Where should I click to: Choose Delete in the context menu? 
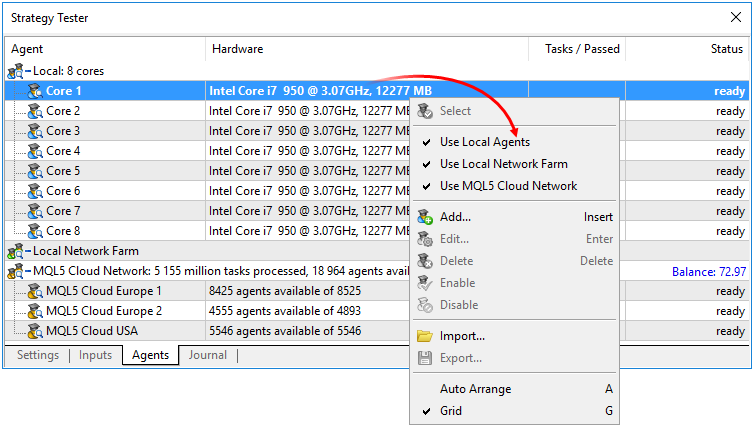tap(515, 261)
